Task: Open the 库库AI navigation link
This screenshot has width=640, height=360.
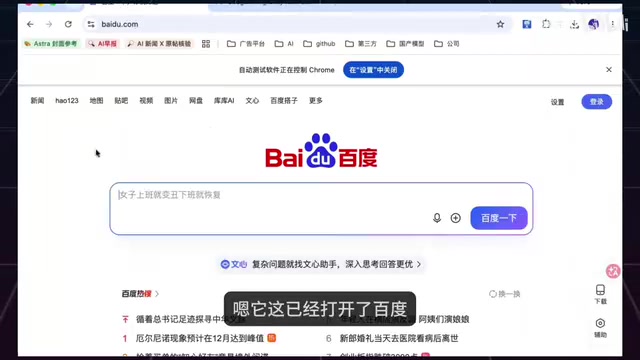Action: click(x=224, y=101)
